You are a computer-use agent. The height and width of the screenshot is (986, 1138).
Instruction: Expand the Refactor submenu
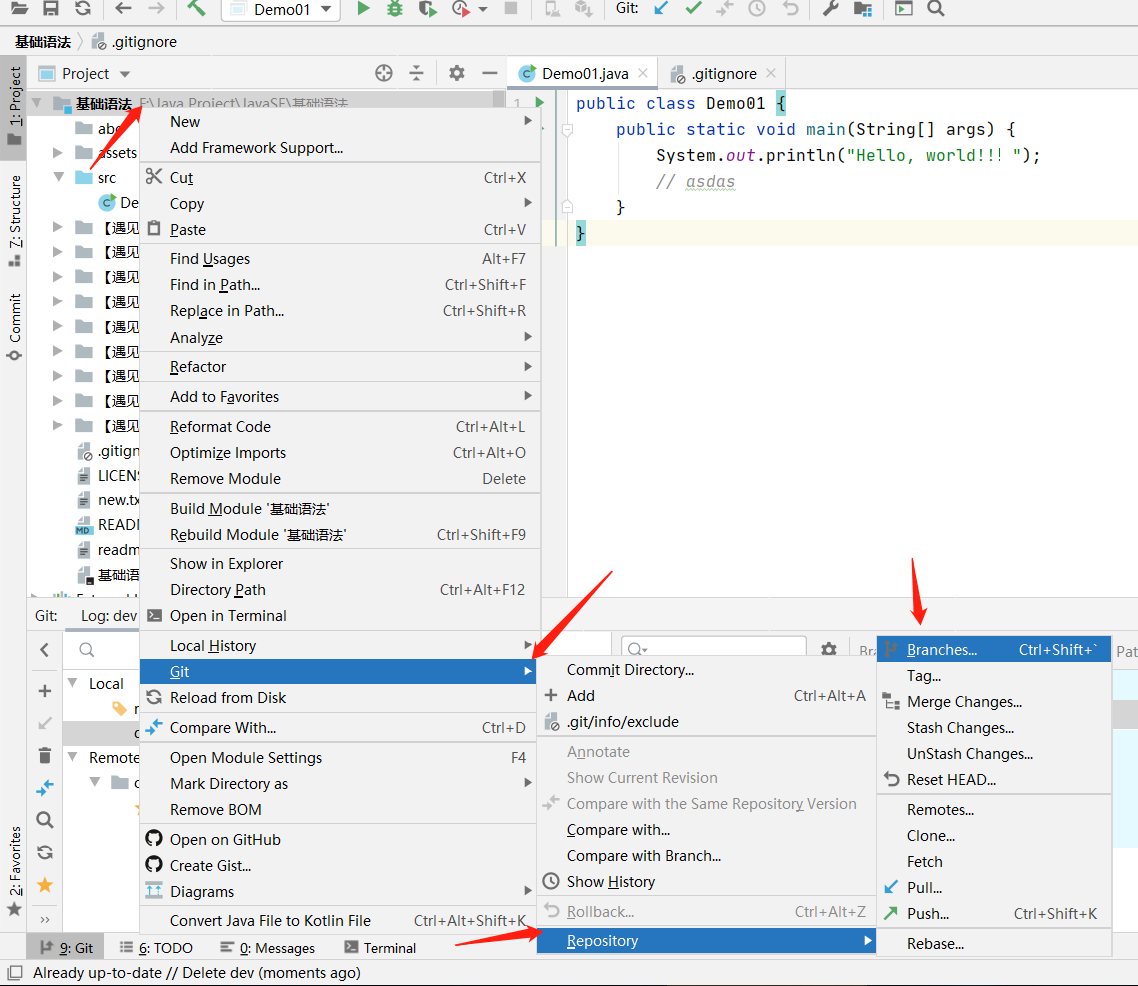point(339,366)
